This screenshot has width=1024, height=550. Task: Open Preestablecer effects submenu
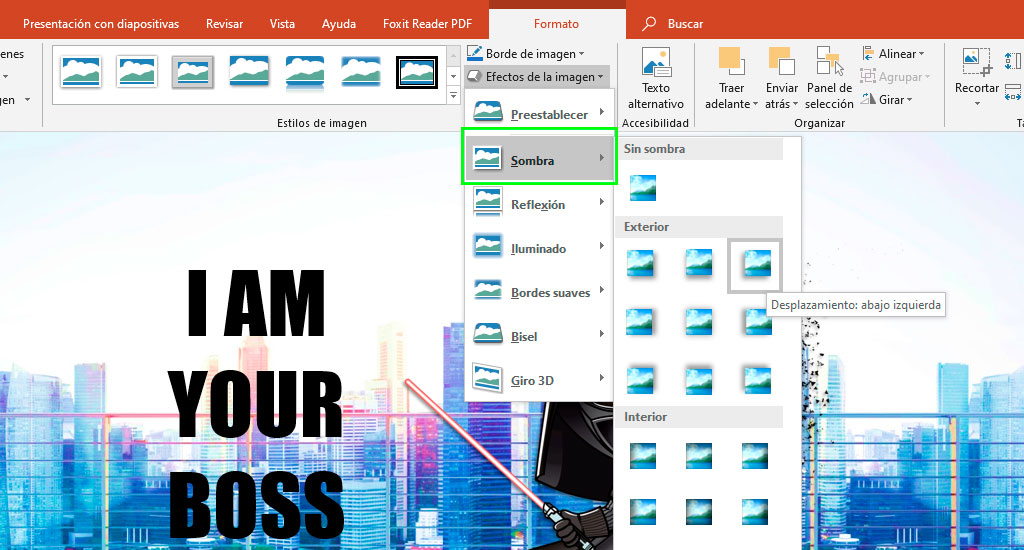539,114
